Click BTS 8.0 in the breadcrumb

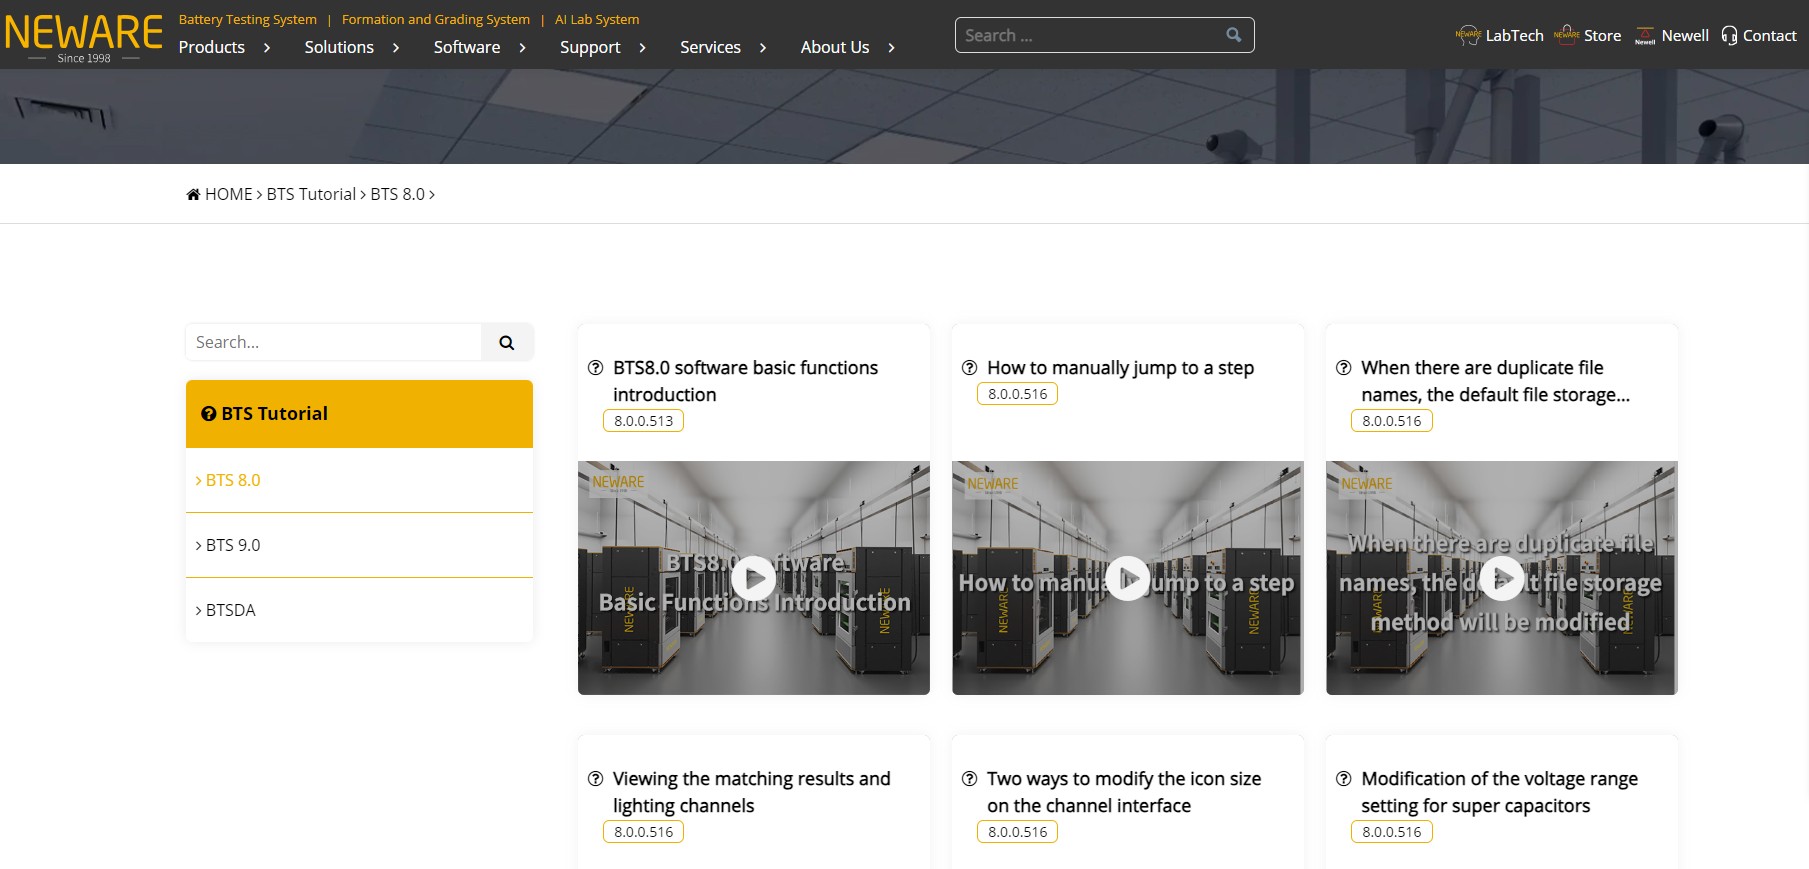pyautogui.click(x=398, y=194)
